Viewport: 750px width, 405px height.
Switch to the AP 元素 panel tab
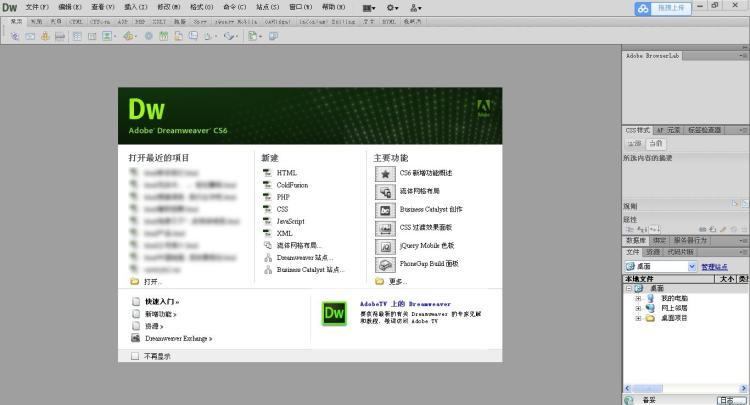668,130
